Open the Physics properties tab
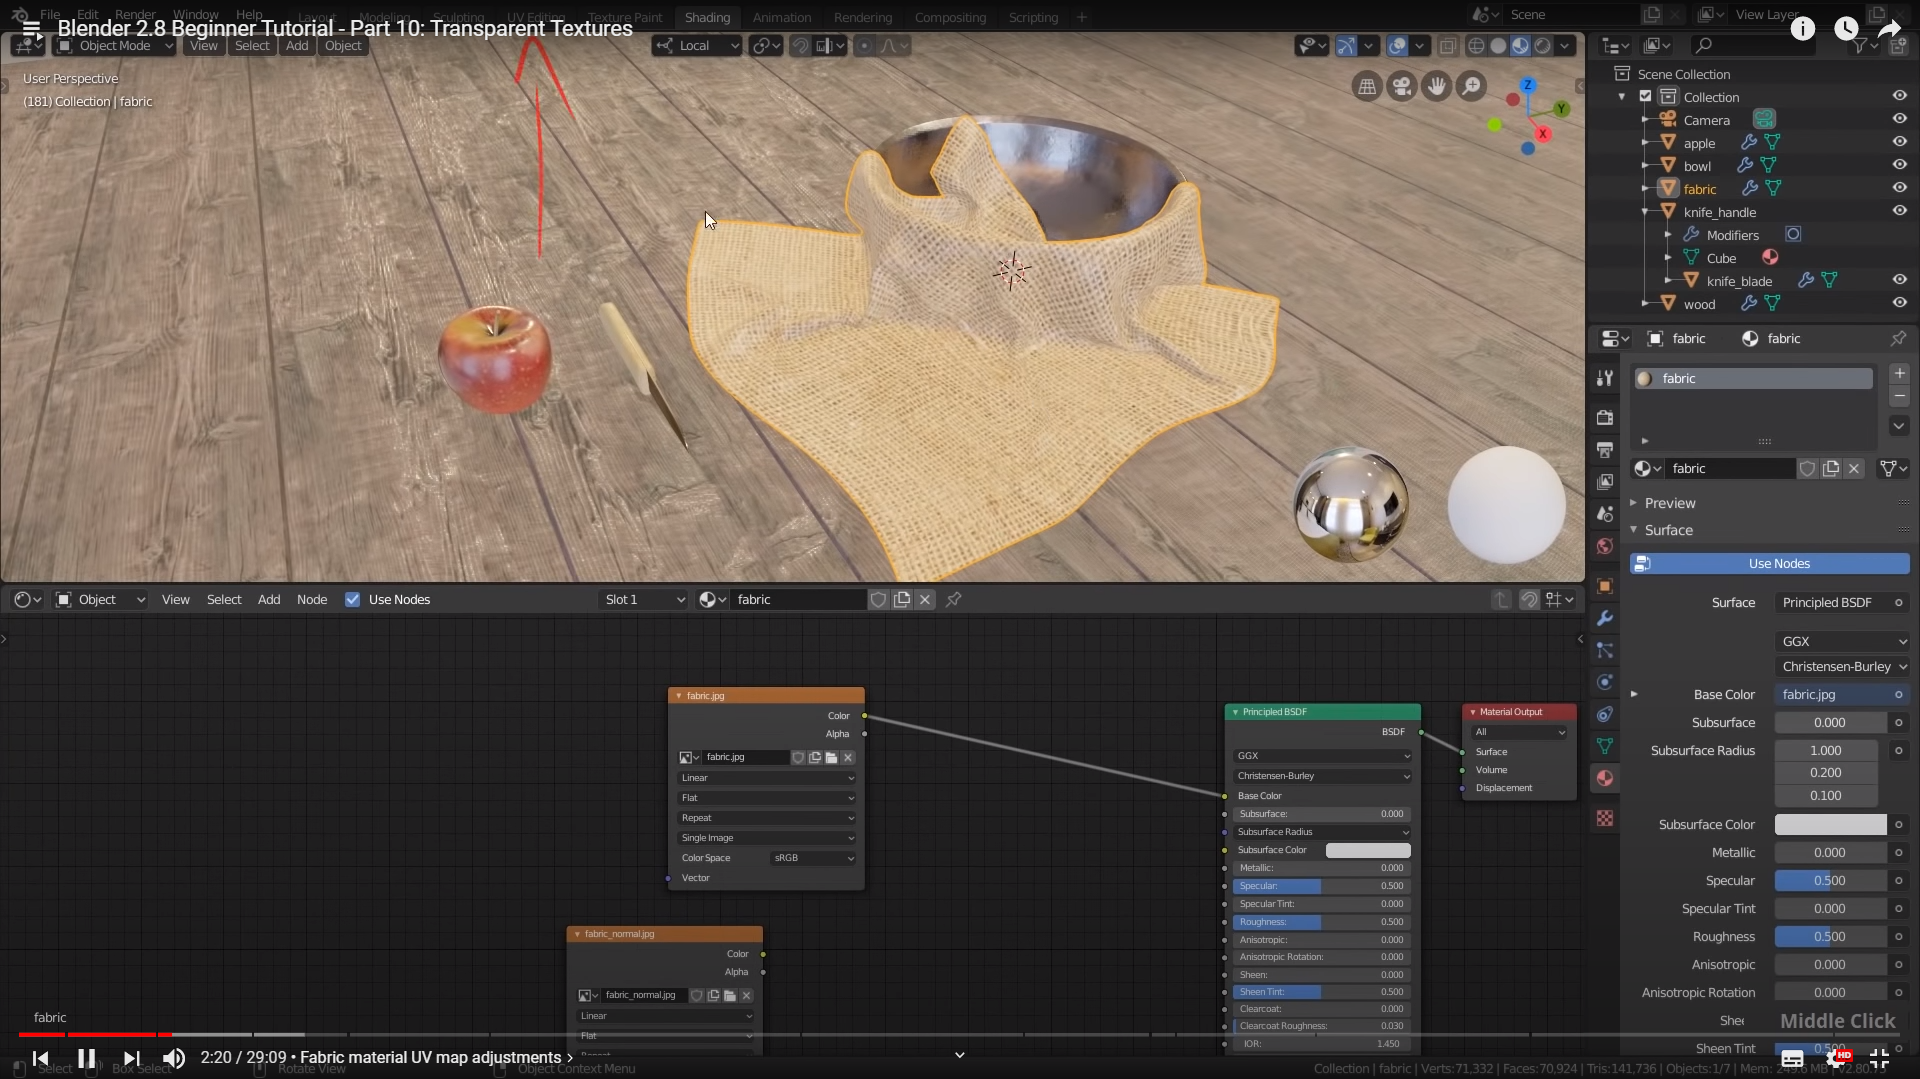This screenshot has width=1920, height=1079. coord(1605,682)
